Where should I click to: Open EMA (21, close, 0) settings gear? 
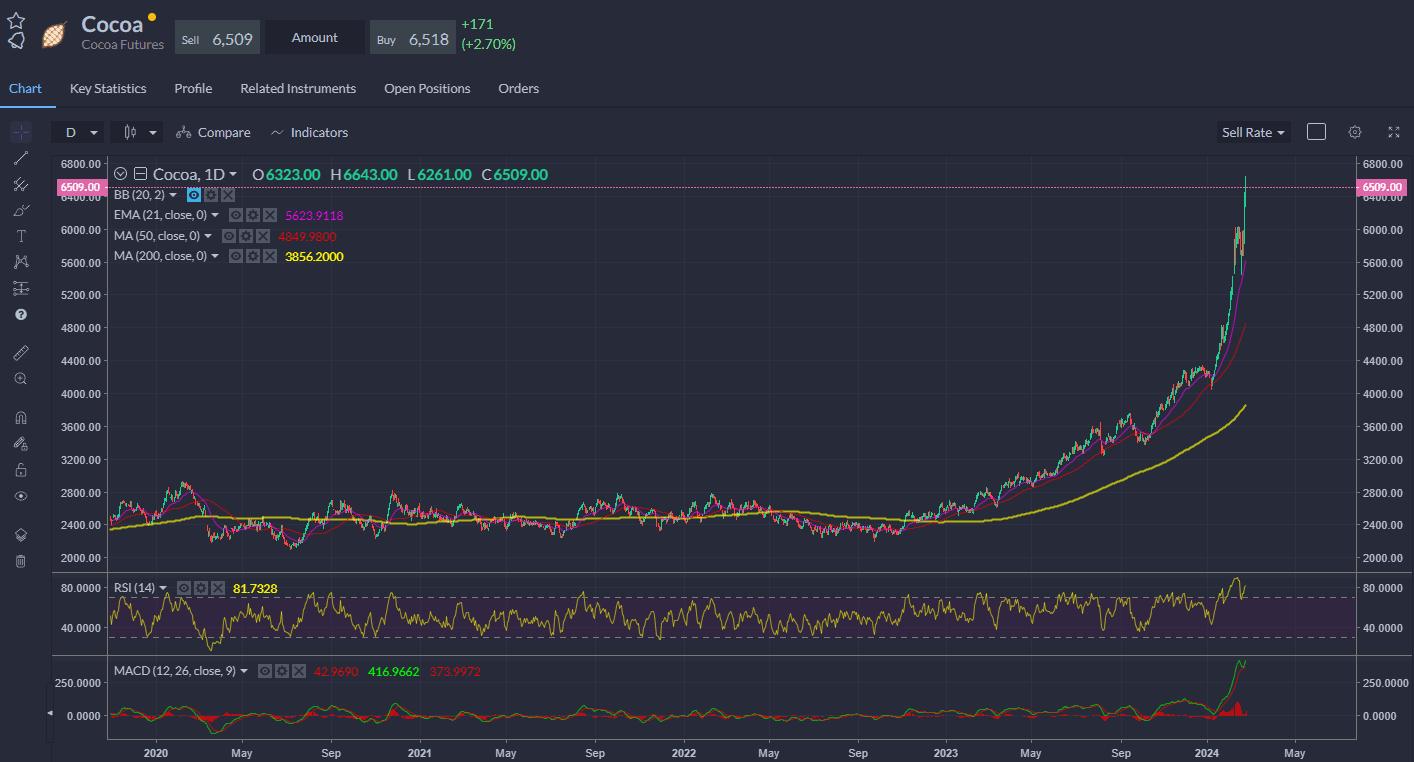(x=252, y=215)
